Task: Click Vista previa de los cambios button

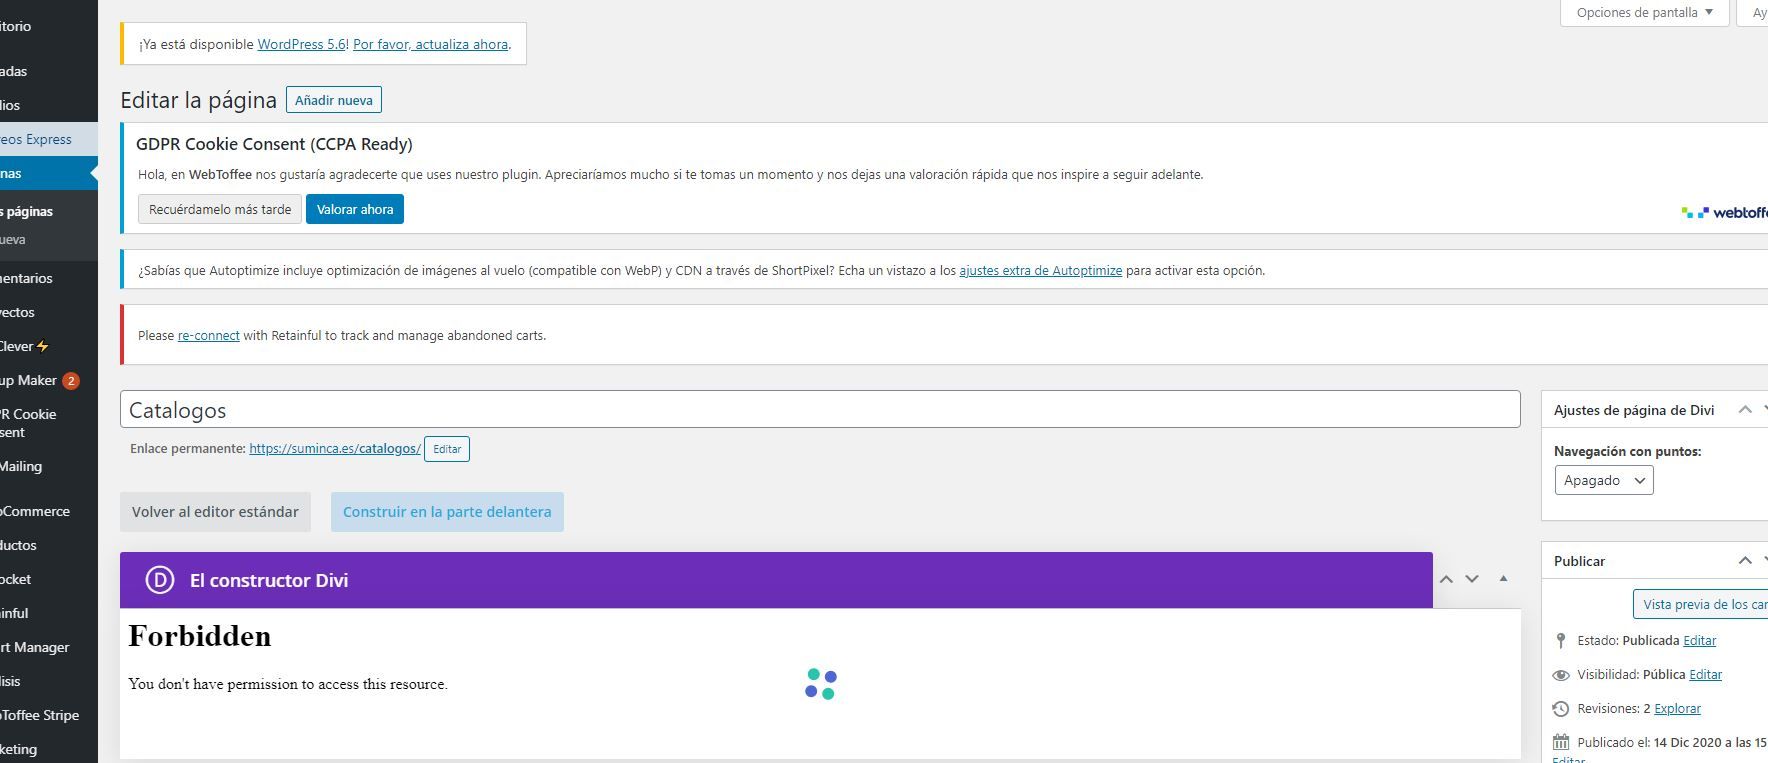Action: click(x=1700, y=604)
